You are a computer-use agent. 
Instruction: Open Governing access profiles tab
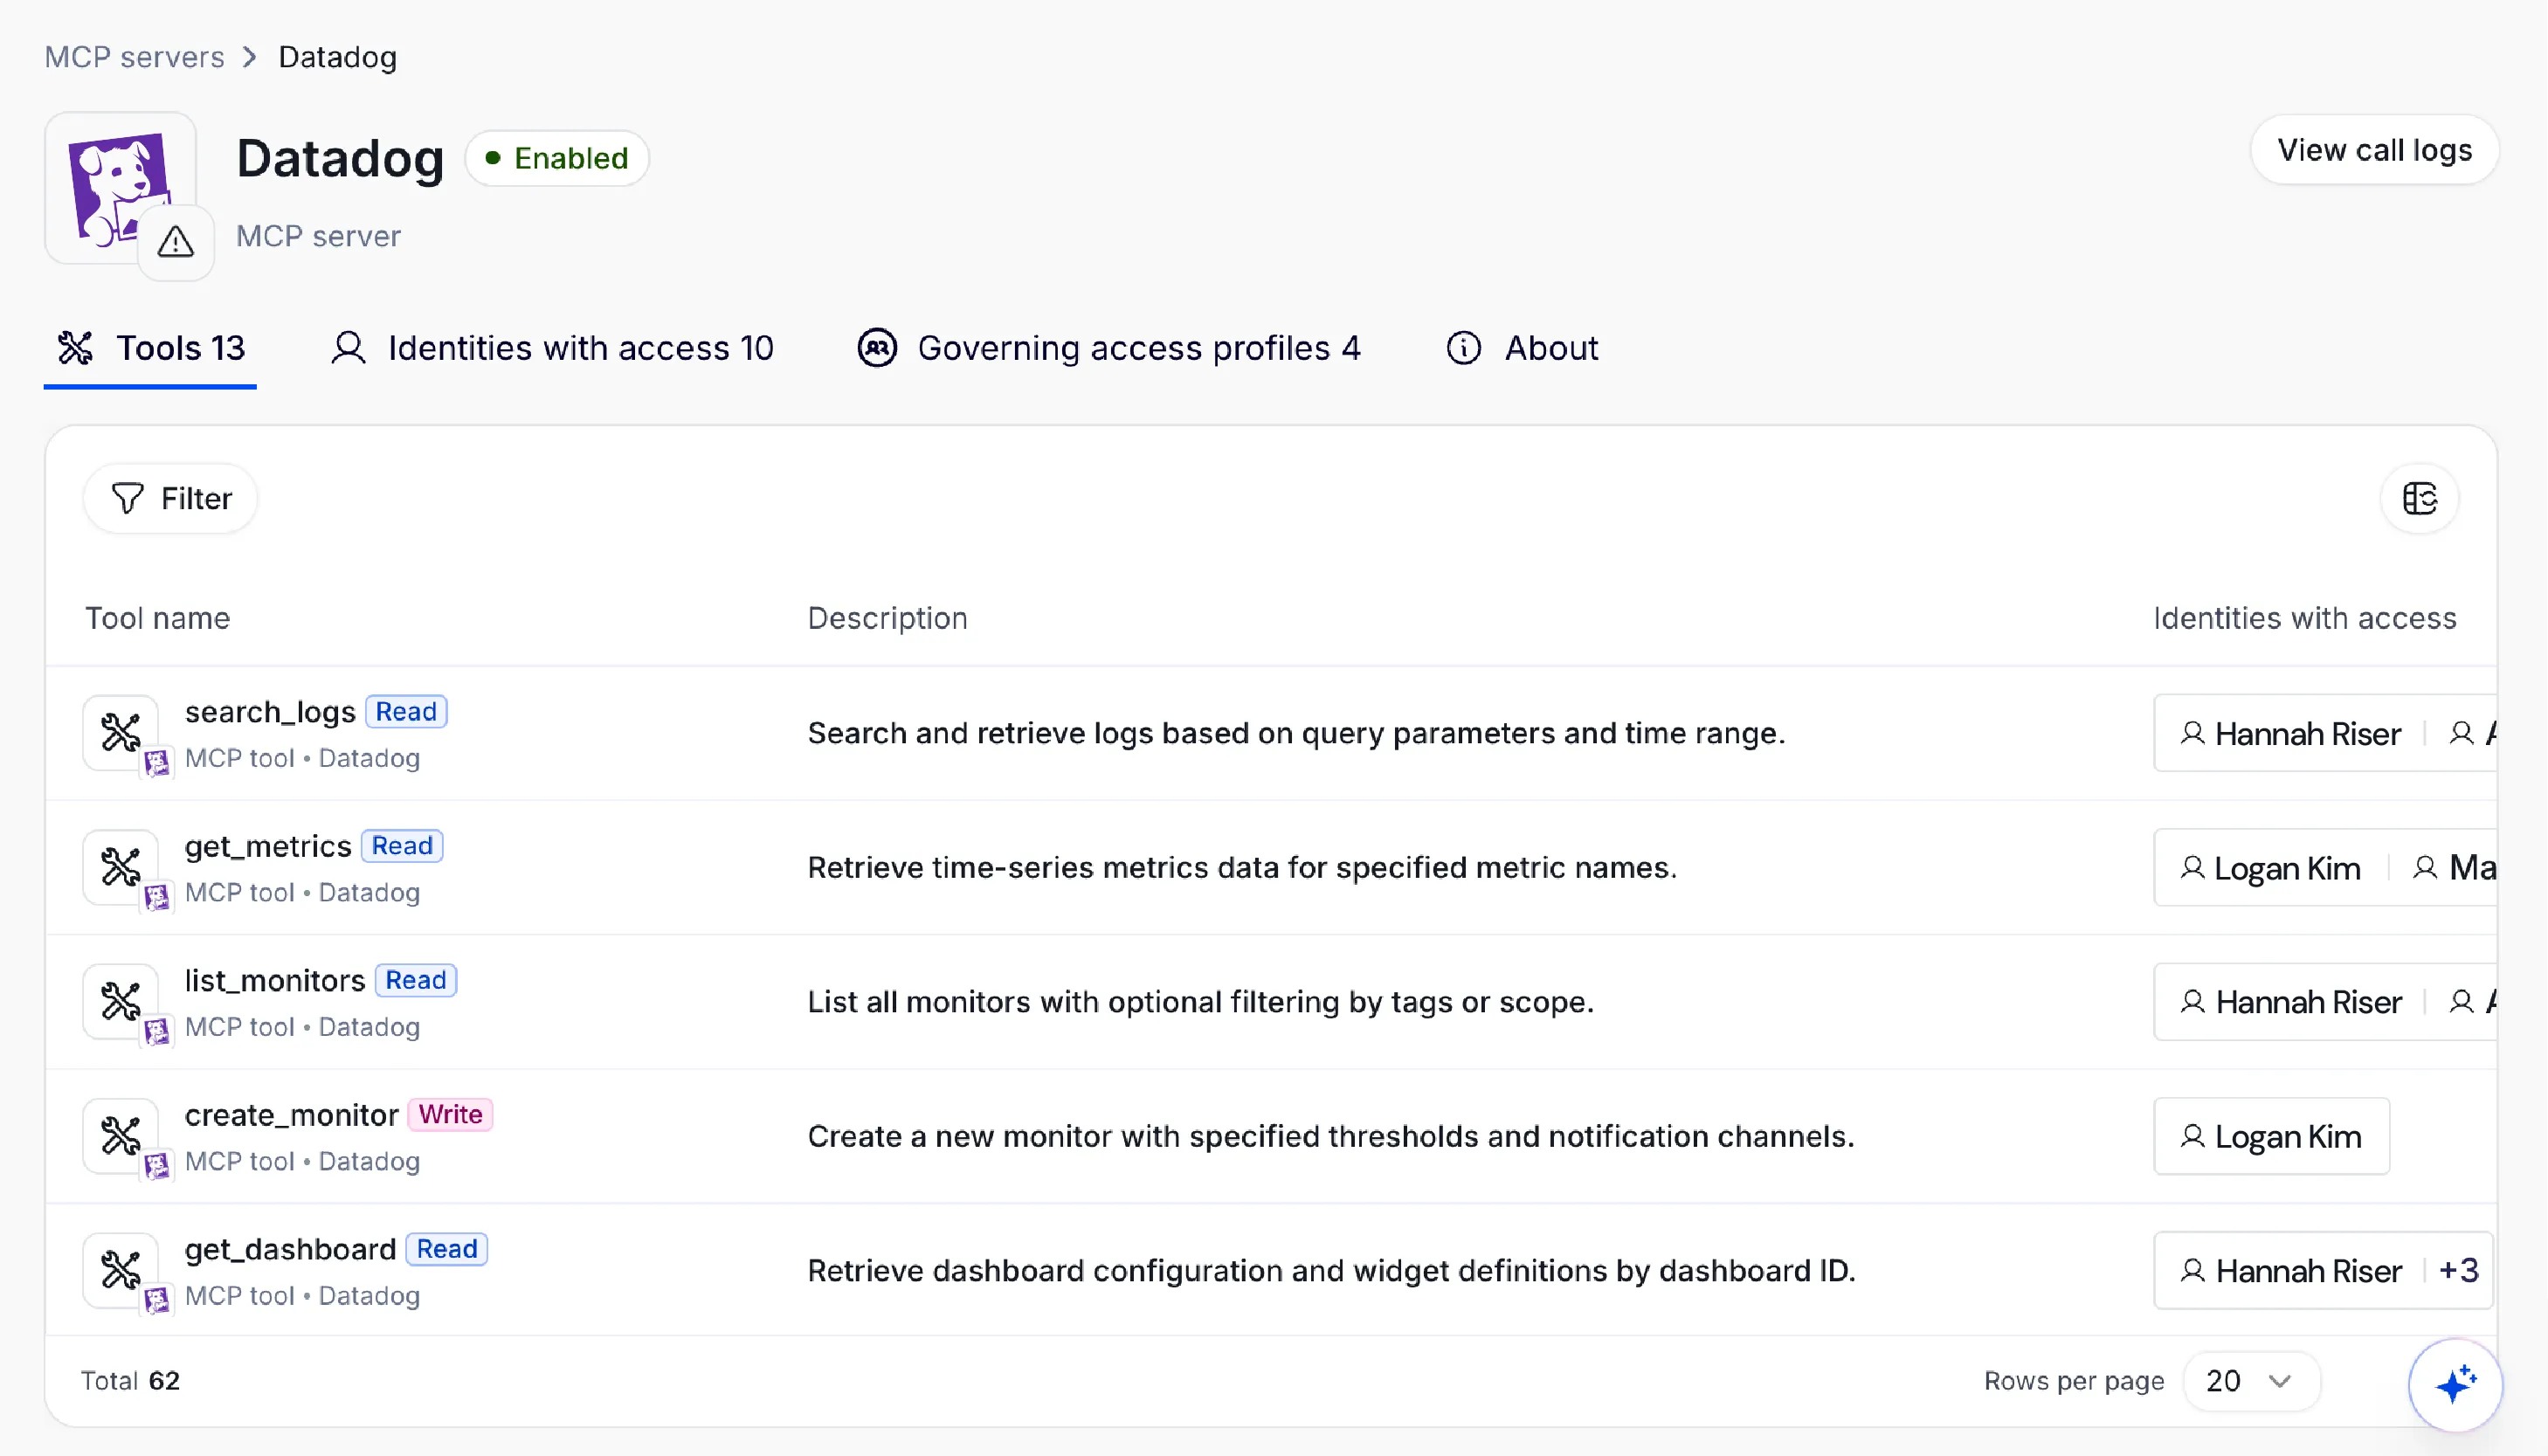(1109, 348)
